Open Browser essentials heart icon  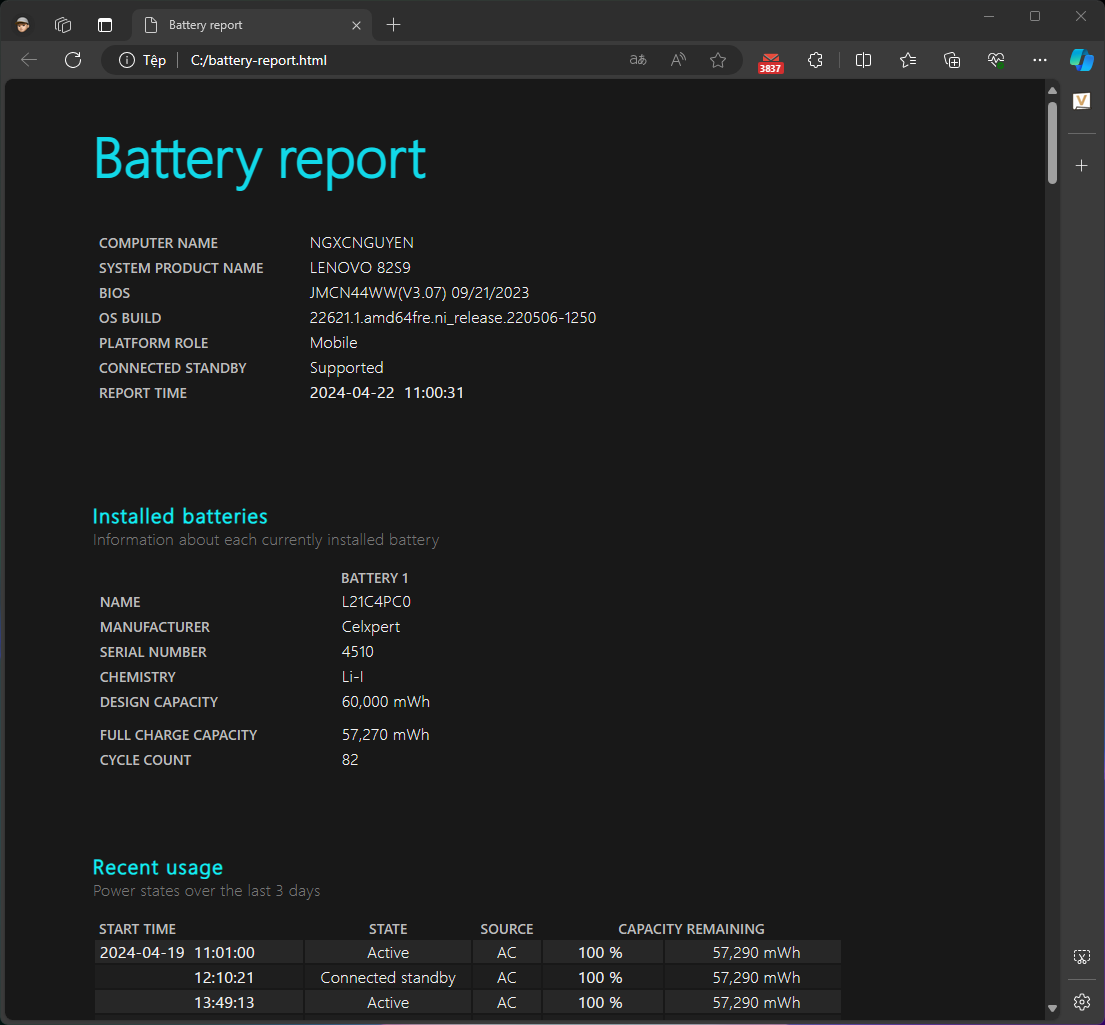point(996,60)
